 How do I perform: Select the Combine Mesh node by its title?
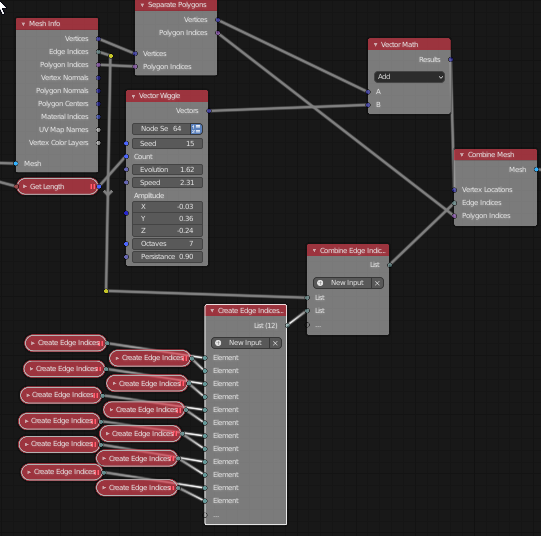pyautogui.click(x=491, y=155)
